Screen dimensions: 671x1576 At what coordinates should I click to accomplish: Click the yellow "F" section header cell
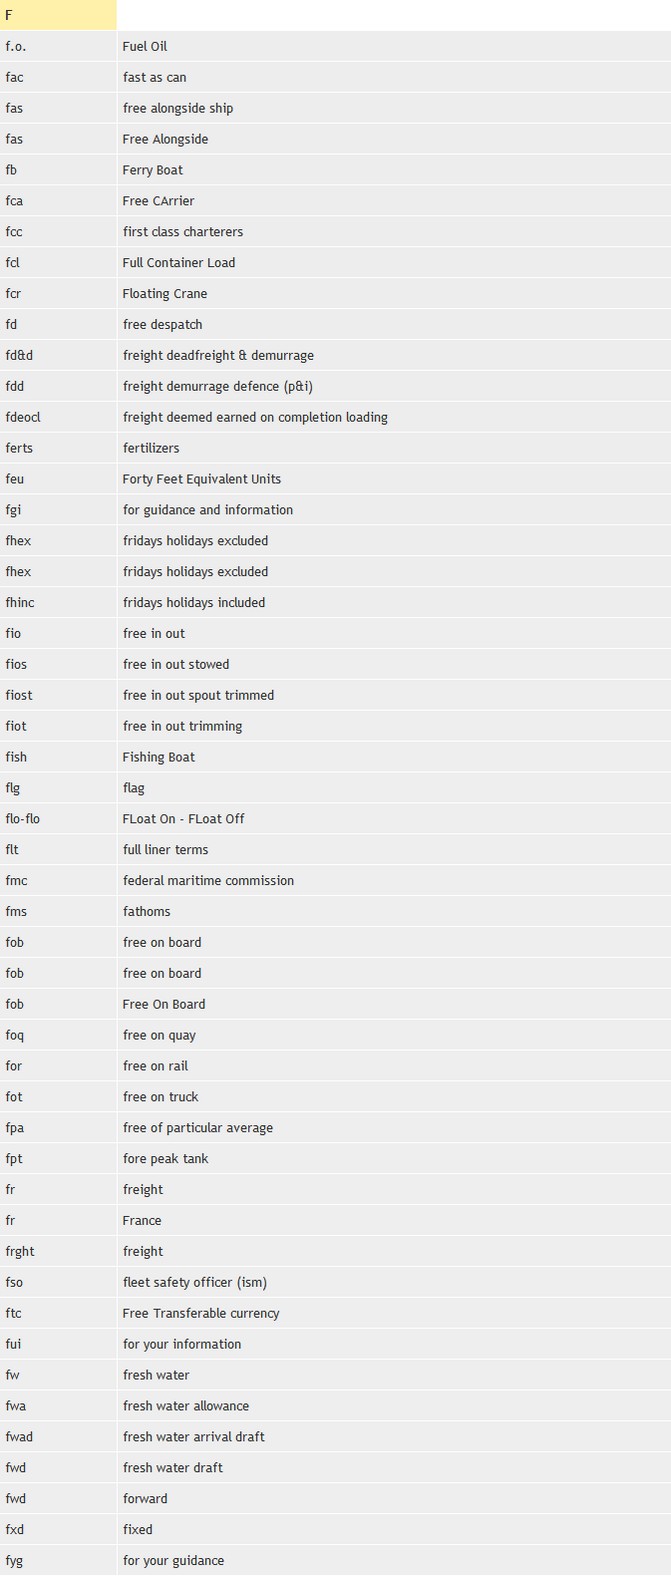pos(57,15)
